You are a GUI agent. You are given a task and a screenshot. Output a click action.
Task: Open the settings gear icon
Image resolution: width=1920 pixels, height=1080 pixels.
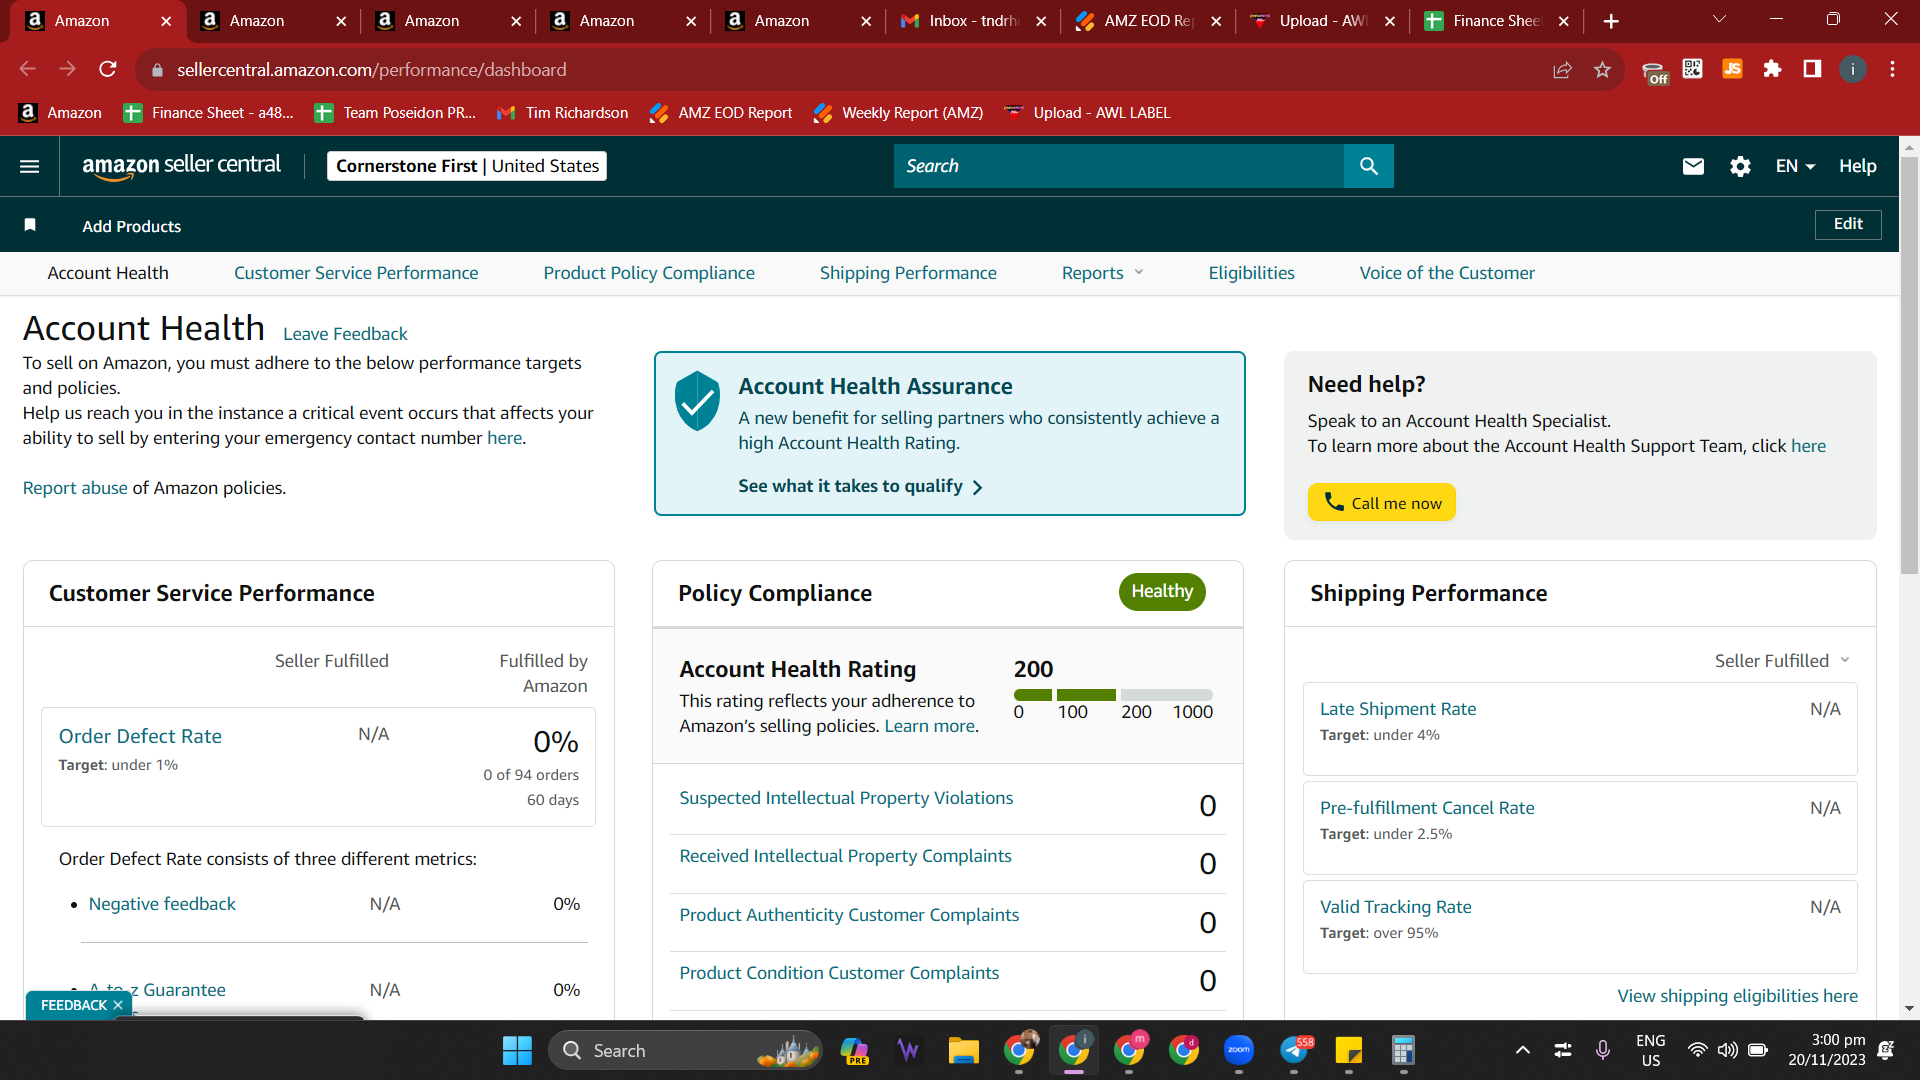1740,166
